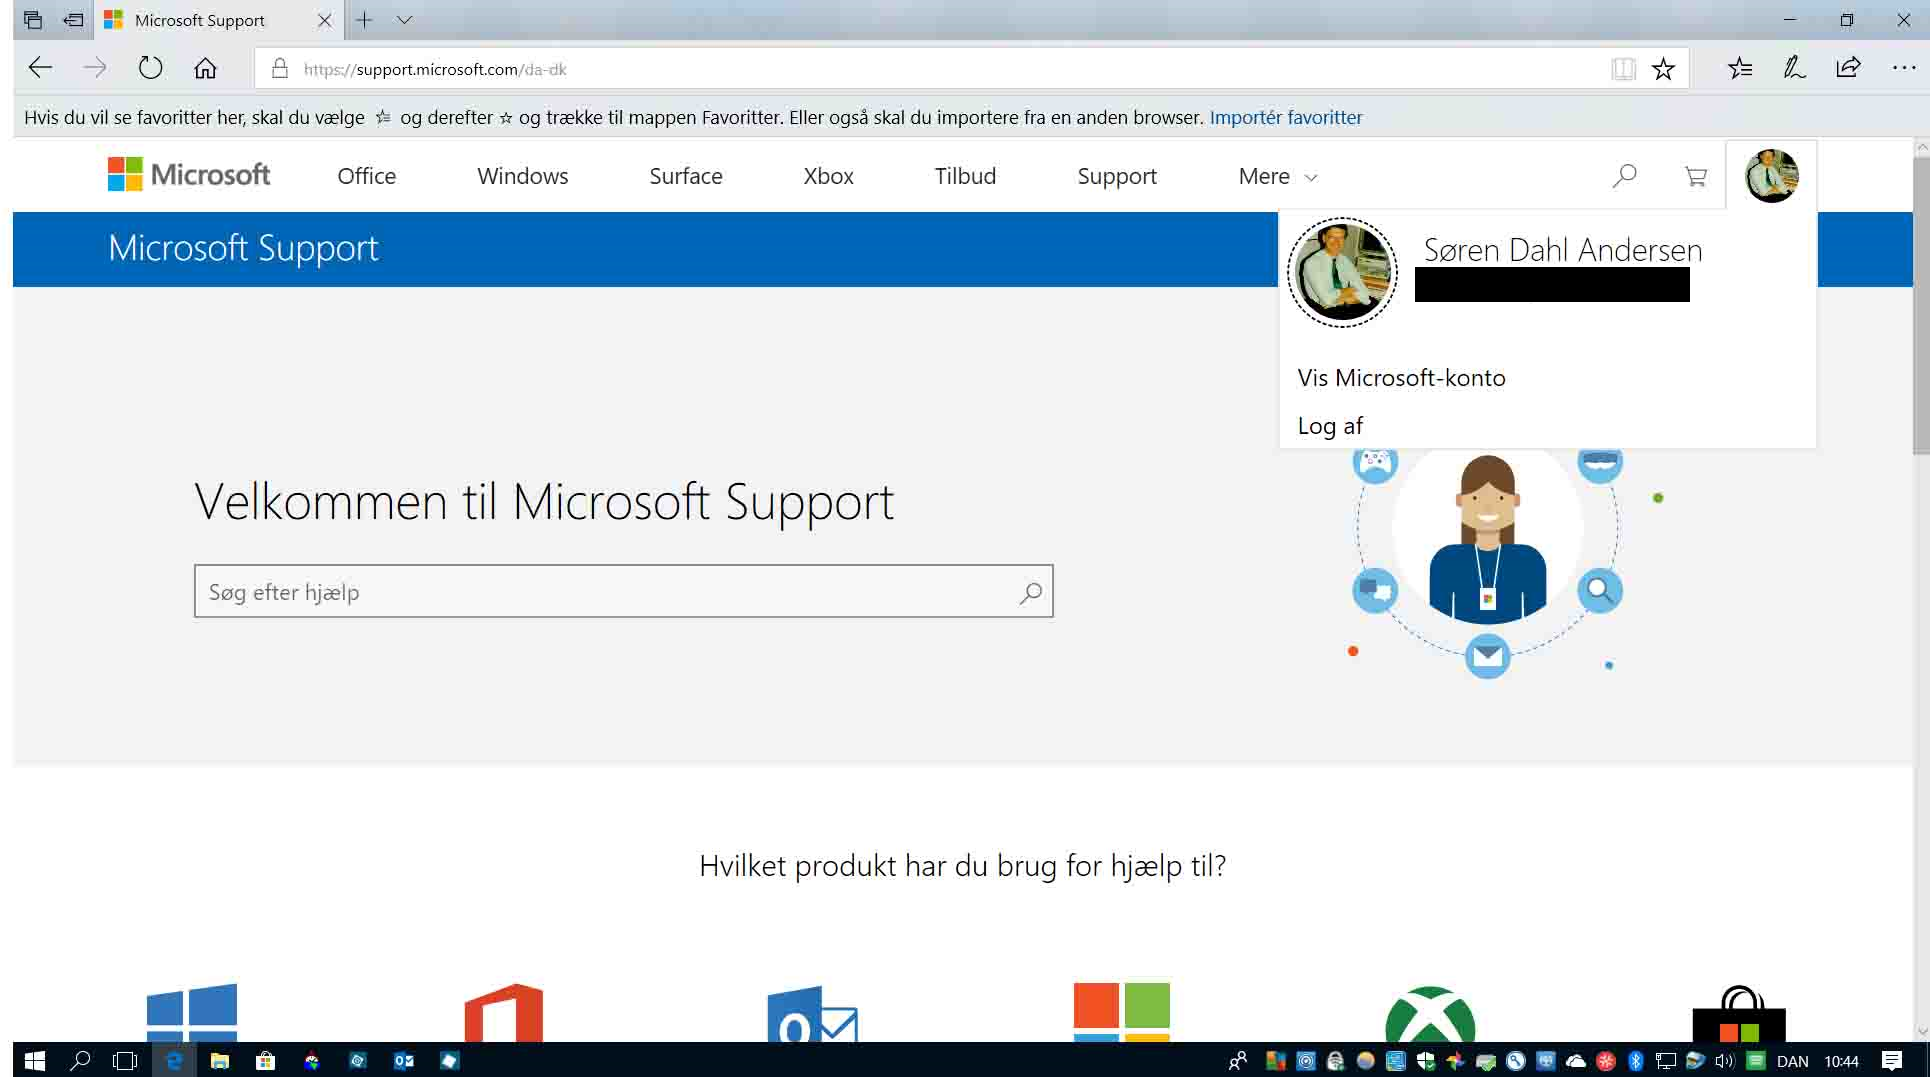Open reading view in address bar
This screenshot has height=1077, width=1930.
[1623, 69]
